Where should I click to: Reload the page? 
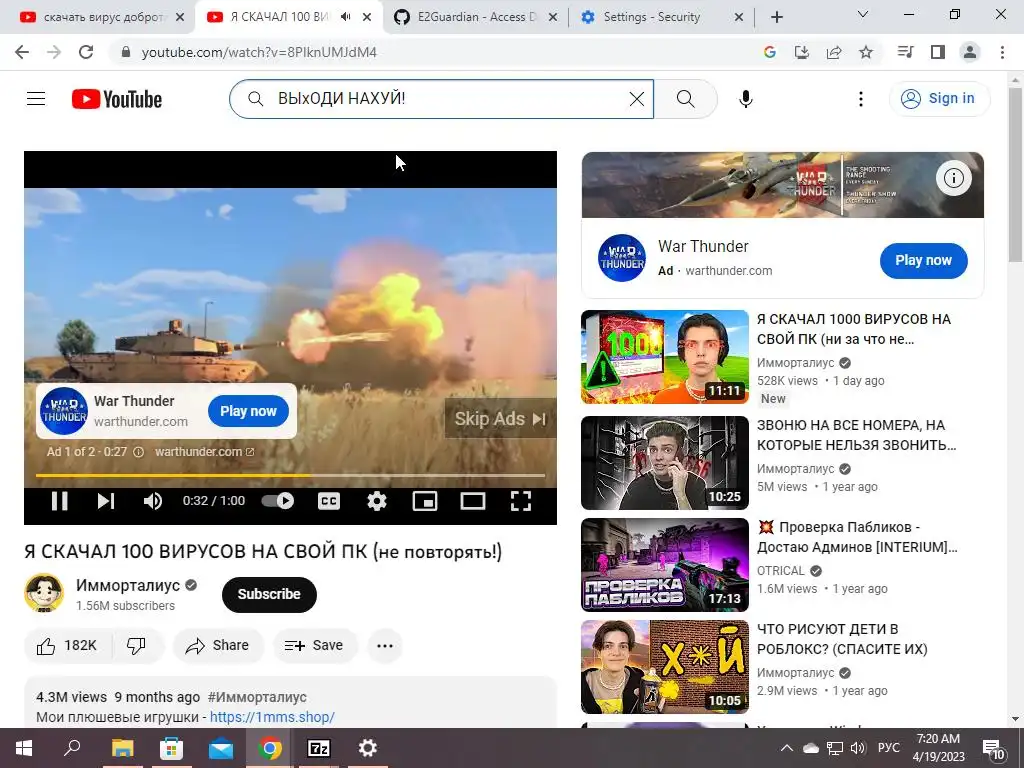pyautogui.click(x=86, y=52)
